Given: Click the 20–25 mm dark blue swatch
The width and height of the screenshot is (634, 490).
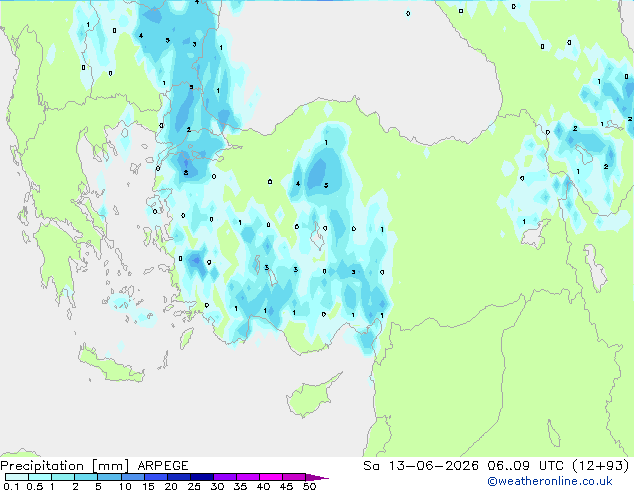Looking at the screenshot, I should point(178,477).
